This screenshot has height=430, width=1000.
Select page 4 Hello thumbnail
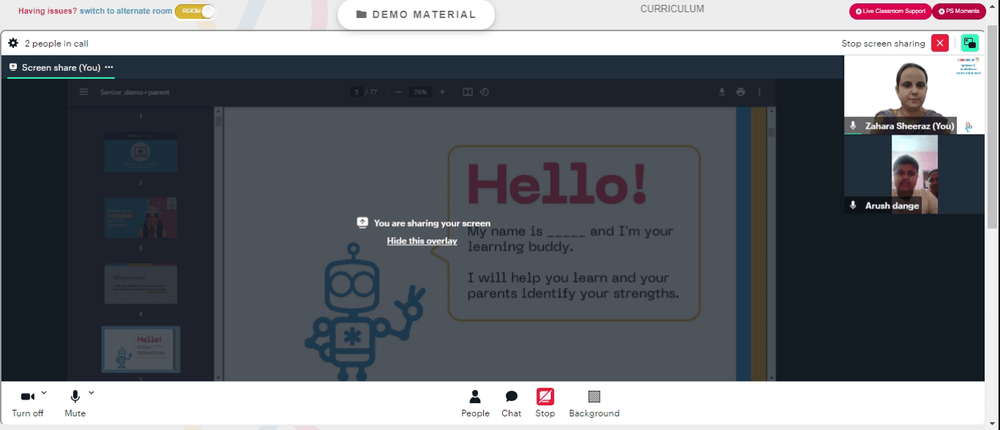pos(141,349)
